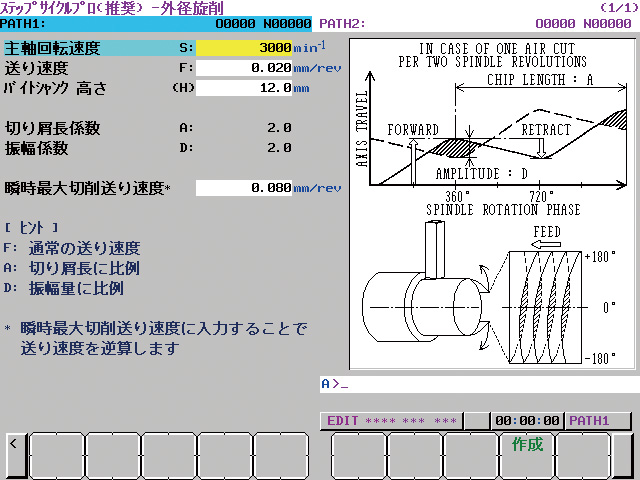Select the instantaneous max cutting feed field

[x=244, y=188]
